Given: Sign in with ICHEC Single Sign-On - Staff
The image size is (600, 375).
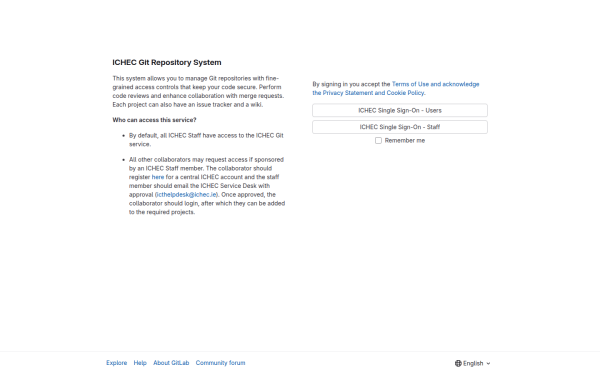Looking at the screenshot, I should 400,127.
